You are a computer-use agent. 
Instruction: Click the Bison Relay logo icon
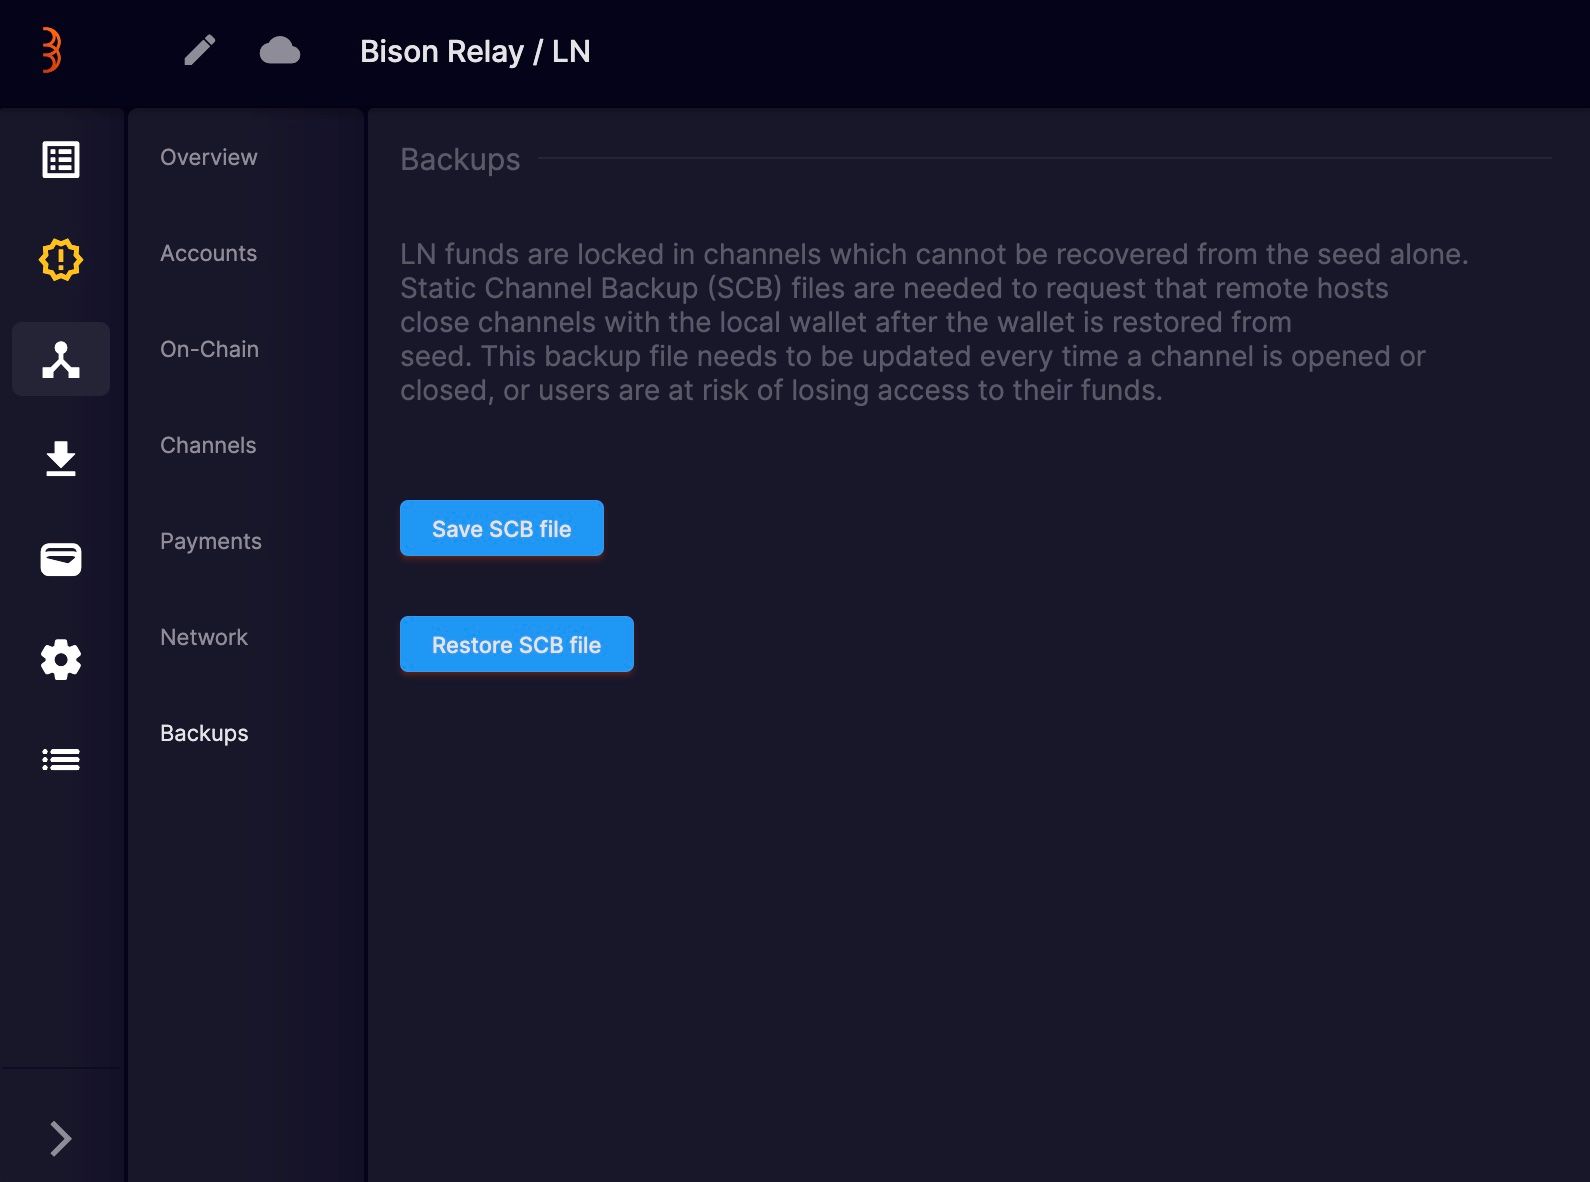(x=52, y=50)
